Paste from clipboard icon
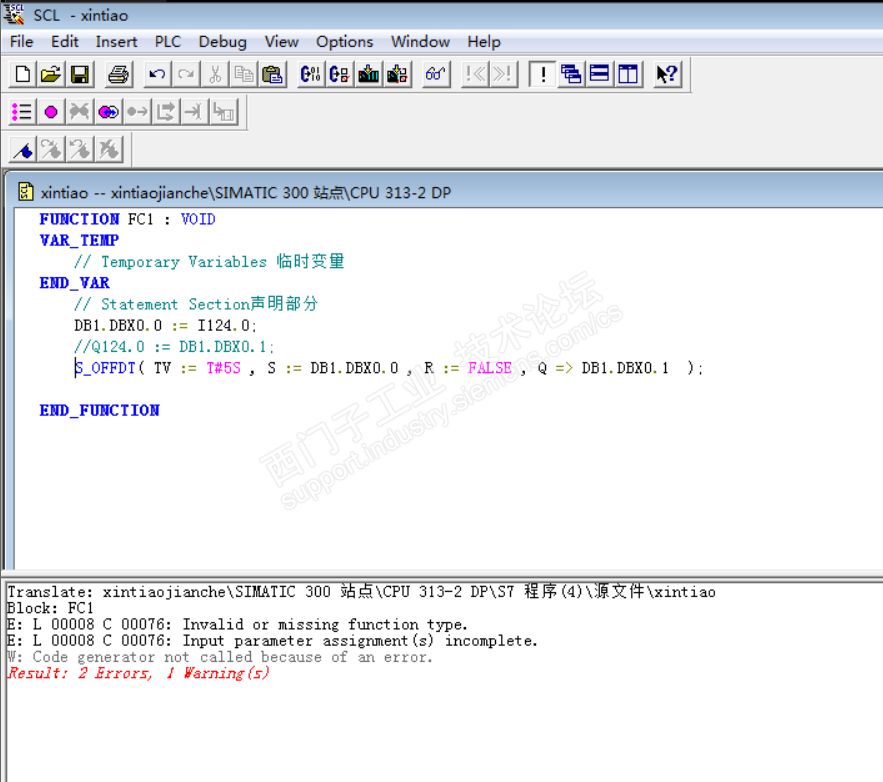 point(272,74)
